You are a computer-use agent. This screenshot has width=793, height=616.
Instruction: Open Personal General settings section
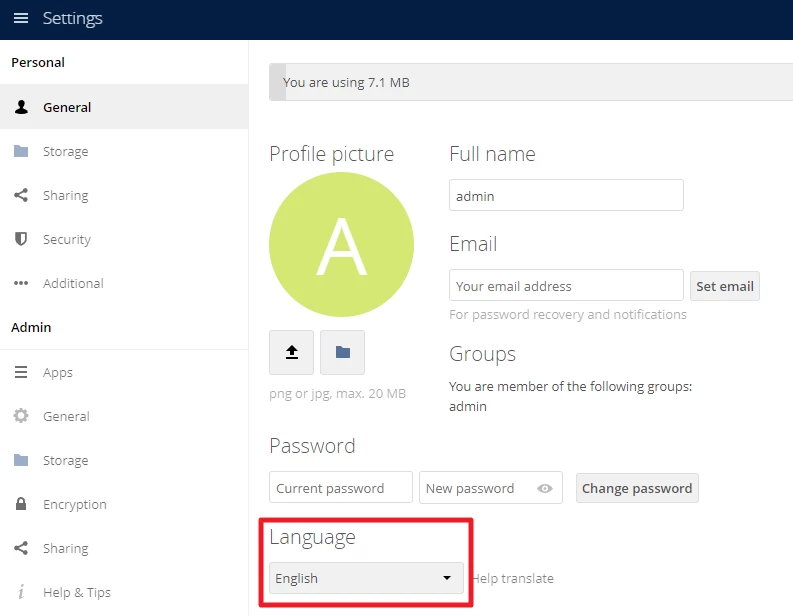[x=67, y=108]
